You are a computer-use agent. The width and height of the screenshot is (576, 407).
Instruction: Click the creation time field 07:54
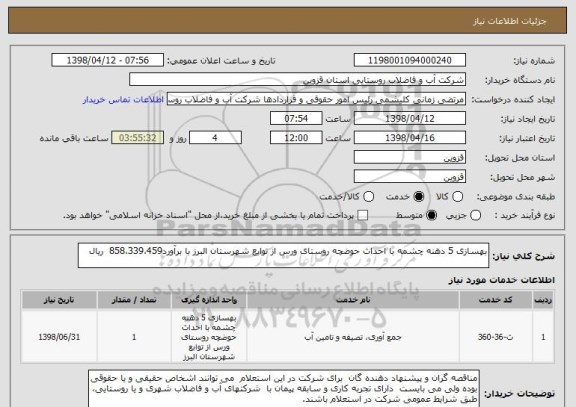click(296, 118)
